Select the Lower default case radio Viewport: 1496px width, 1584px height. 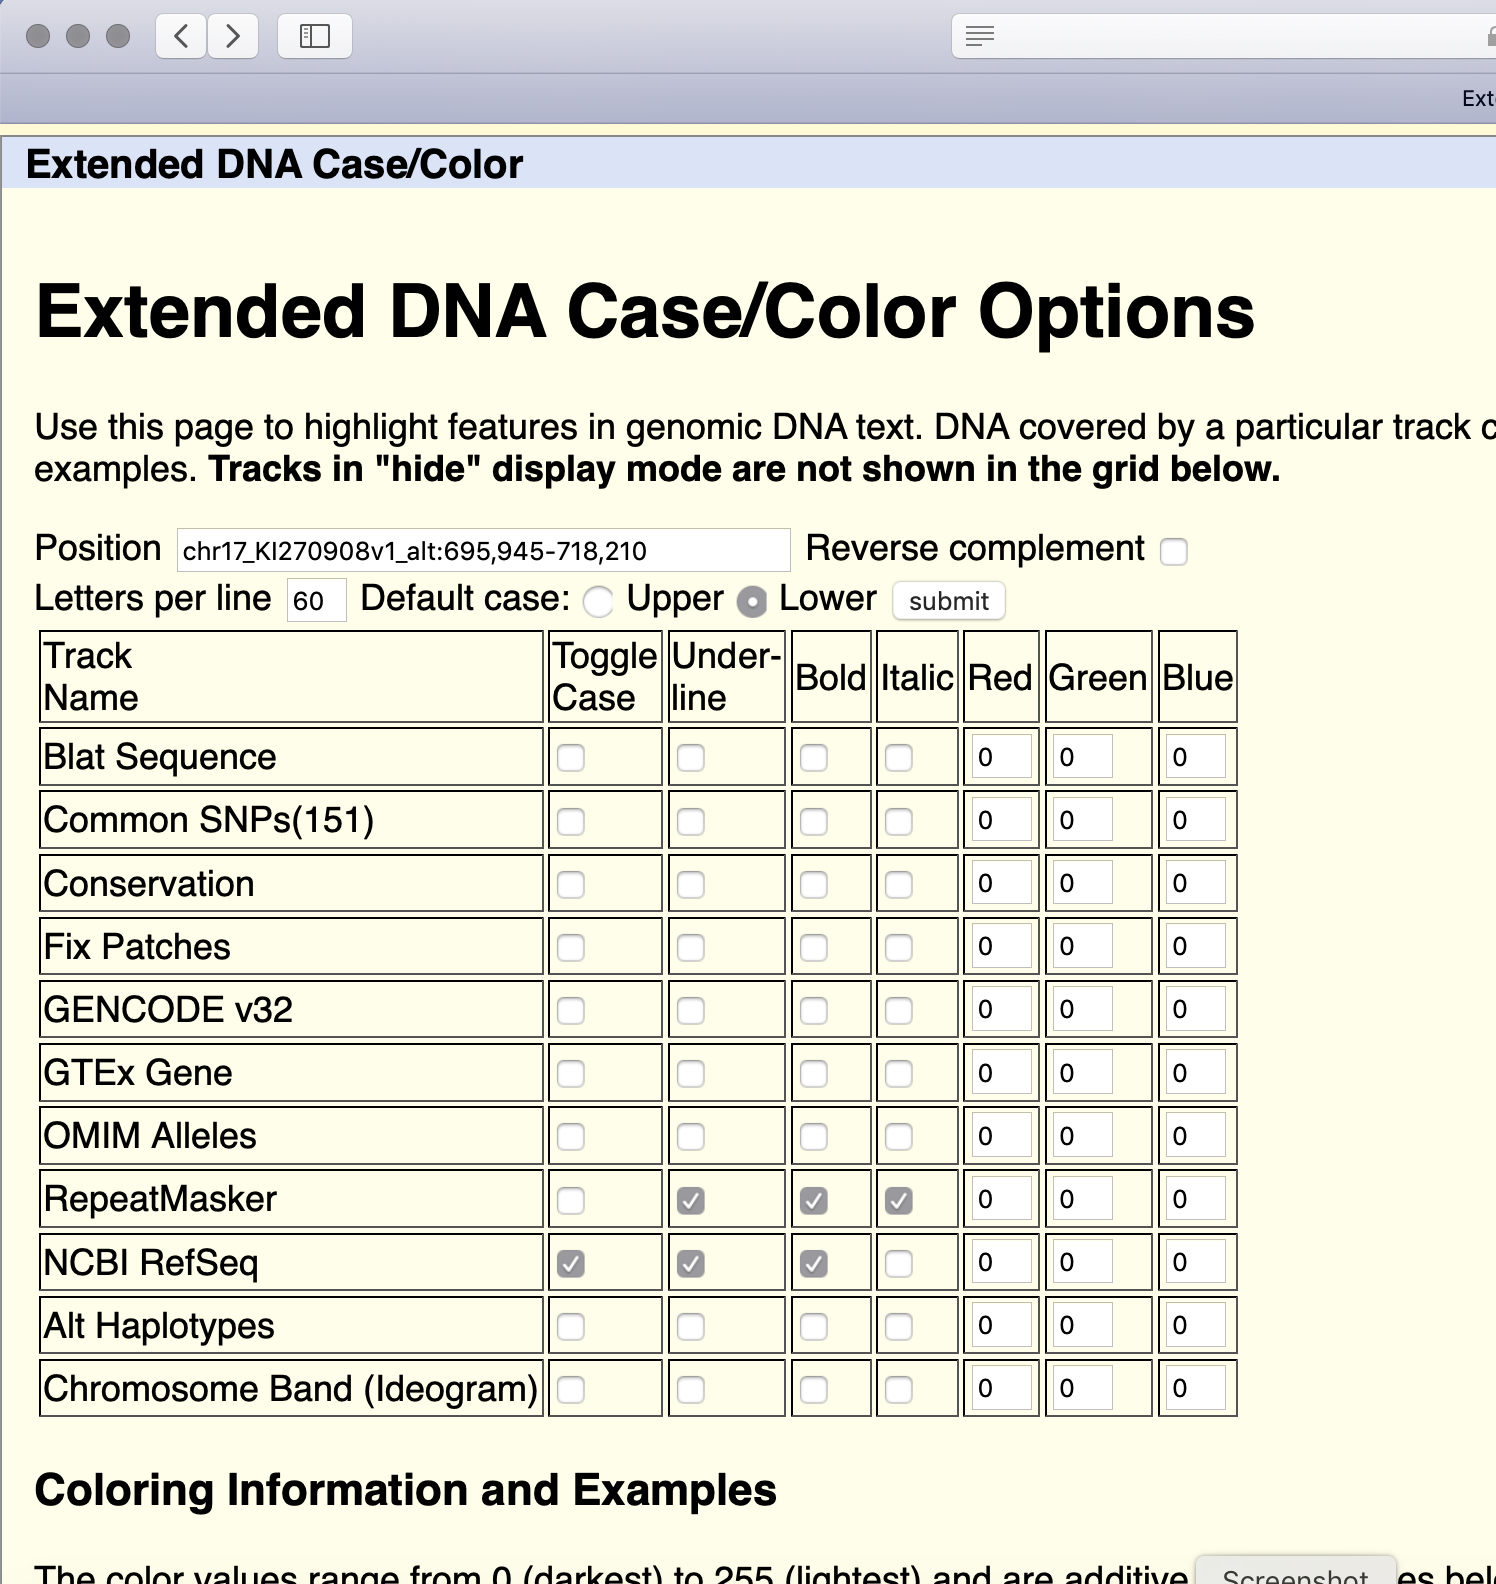pyautogui.click(x=751, y=601)
